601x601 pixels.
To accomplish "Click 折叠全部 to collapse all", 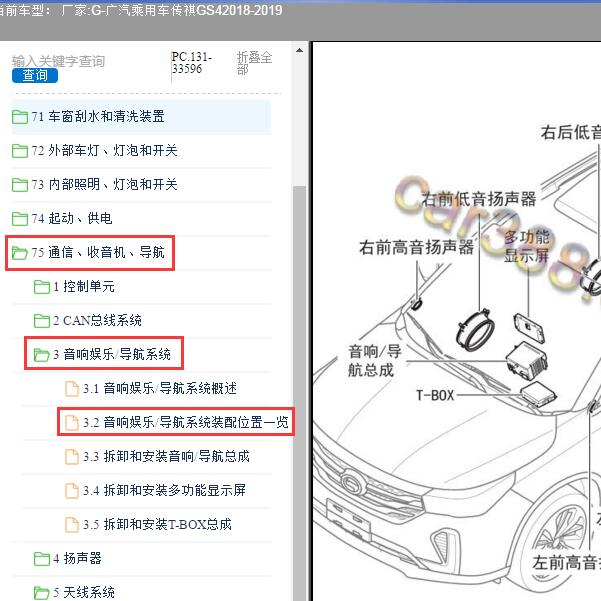I will [x=254, y=63].
